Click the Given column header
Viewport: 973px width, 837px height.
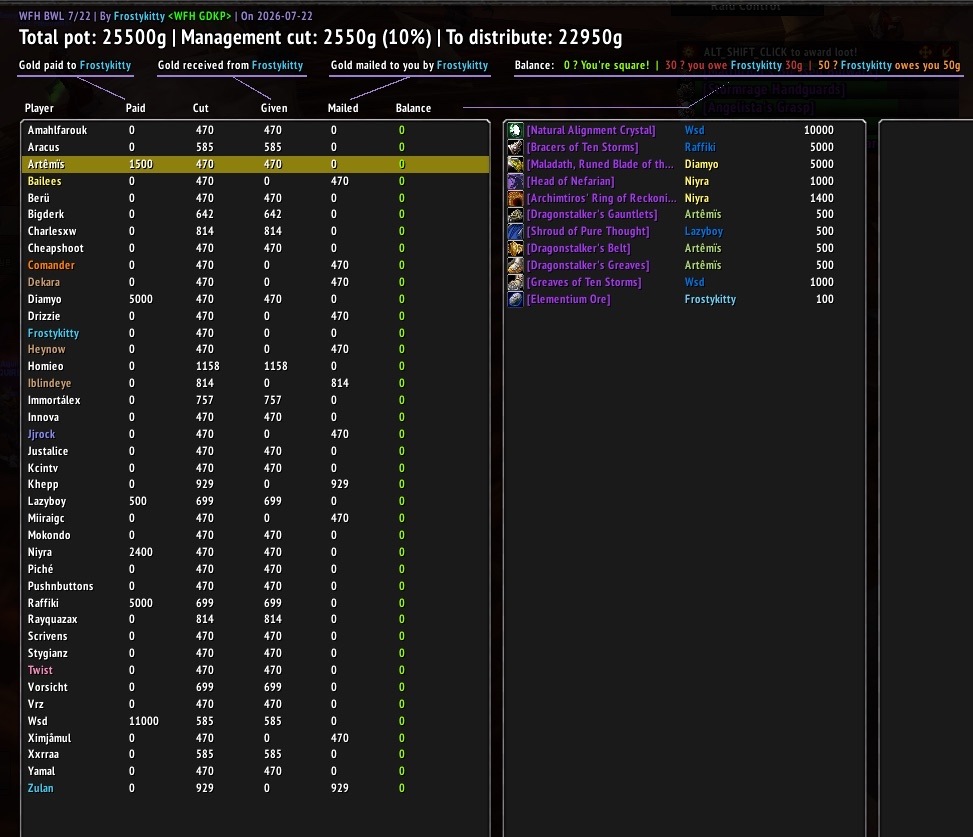[274, 108]
